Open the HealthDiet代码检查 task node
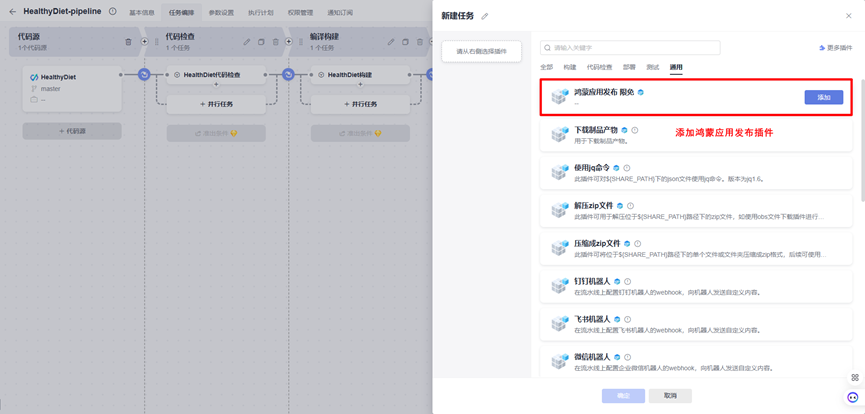 tap(216, 75)
